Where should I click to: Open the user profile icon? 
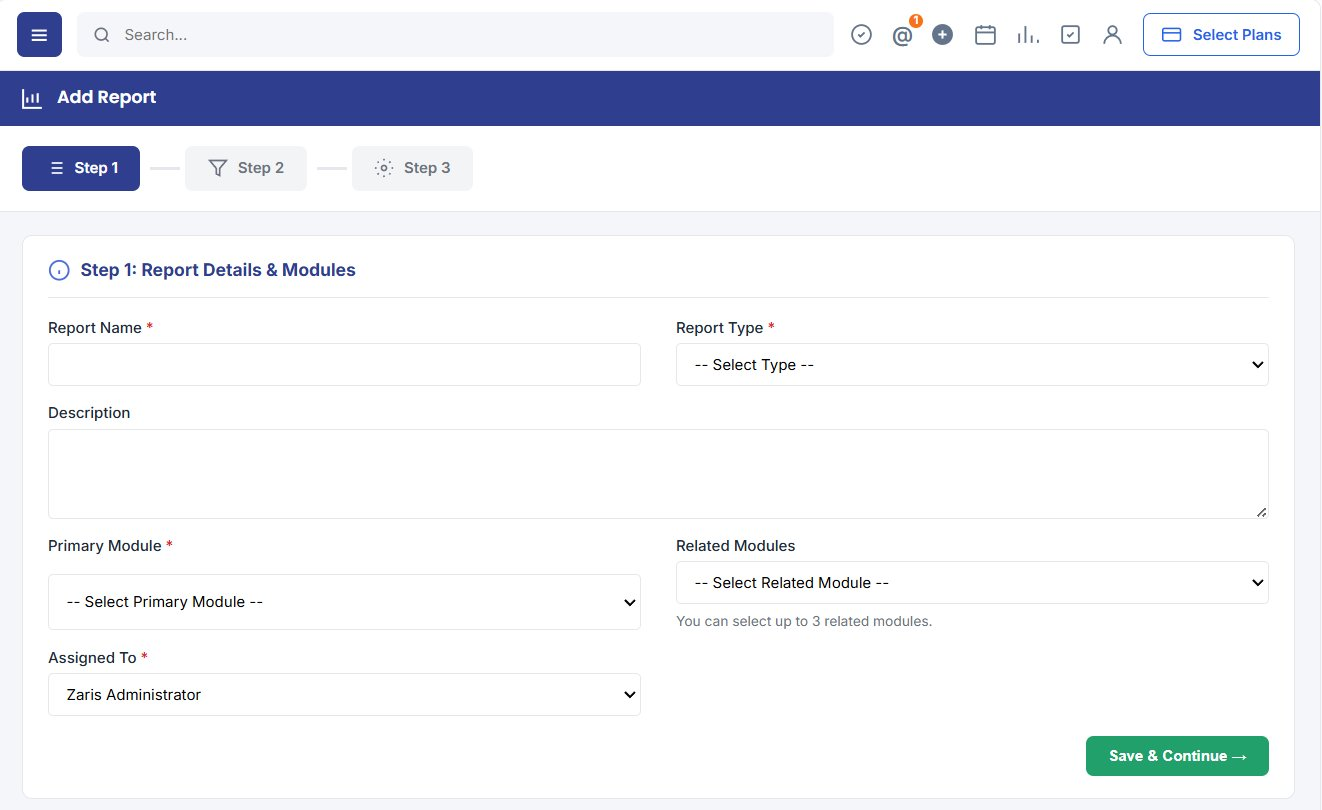click(1112, 35)
